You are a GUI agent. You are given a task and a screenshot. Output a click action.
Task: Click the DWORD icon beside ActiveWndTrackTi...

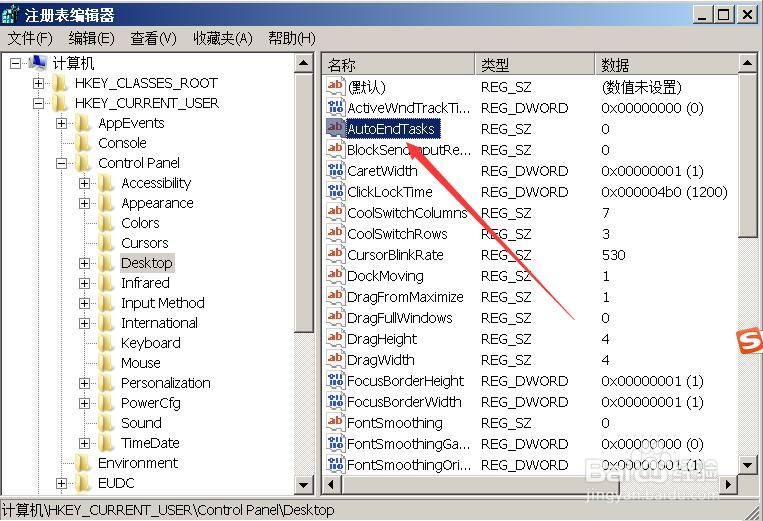click(x=335, y=107)
